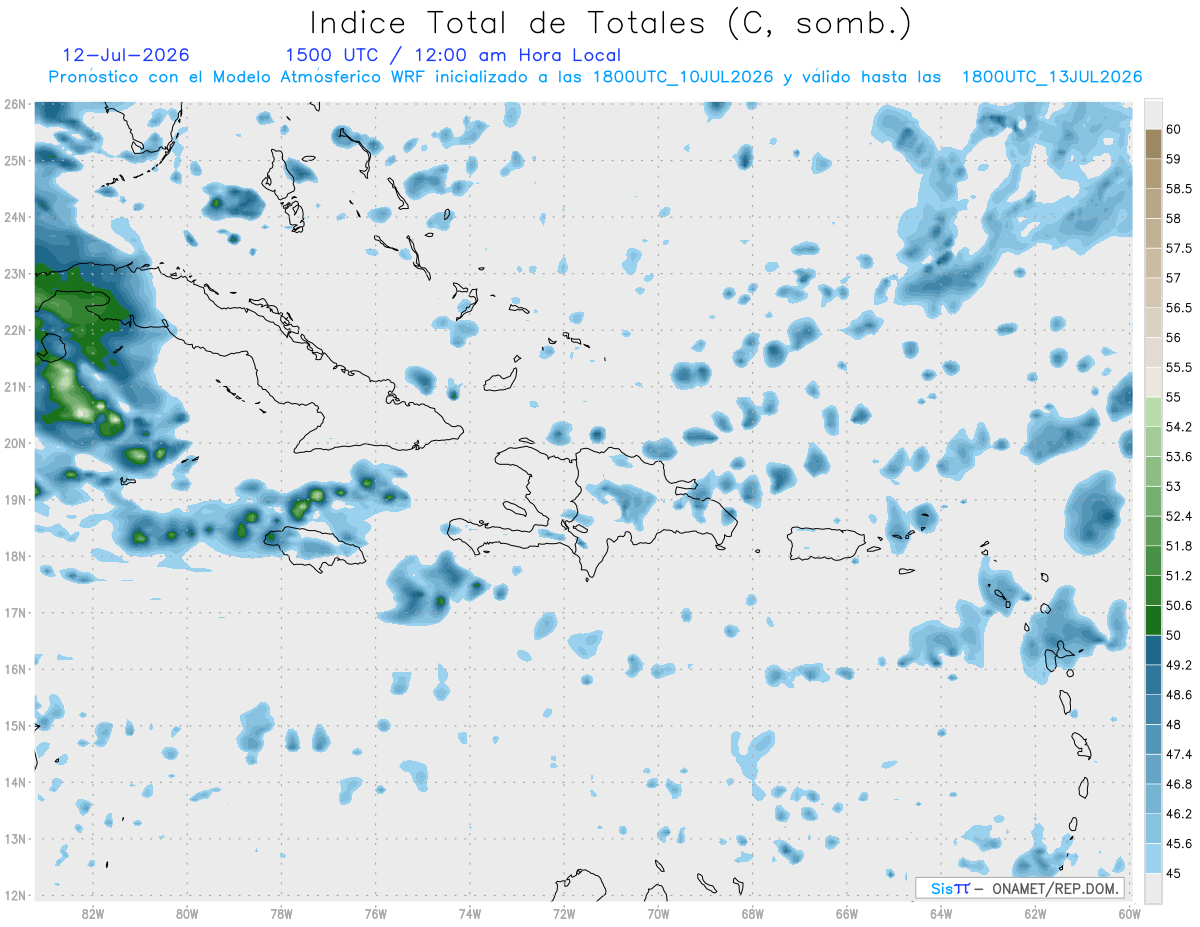
Task: Click the colorbar value '51.2'
Action: click(1179, 576)
